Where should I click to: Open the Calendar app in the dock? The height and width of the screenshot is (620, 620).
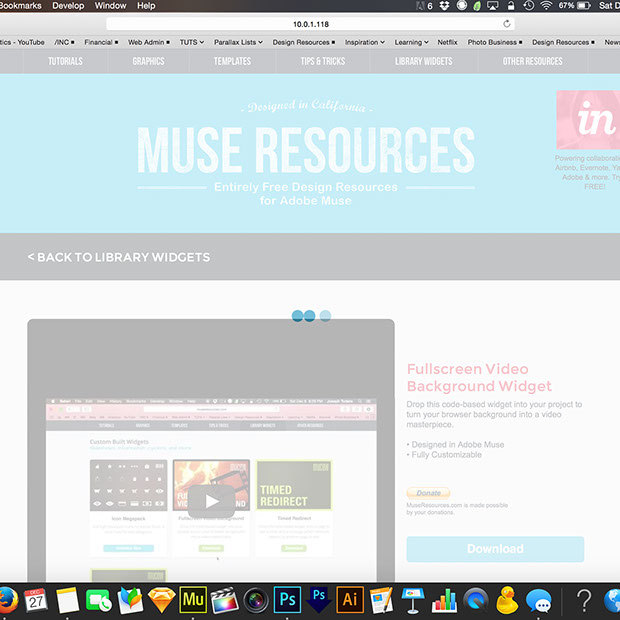pos(36,599)
